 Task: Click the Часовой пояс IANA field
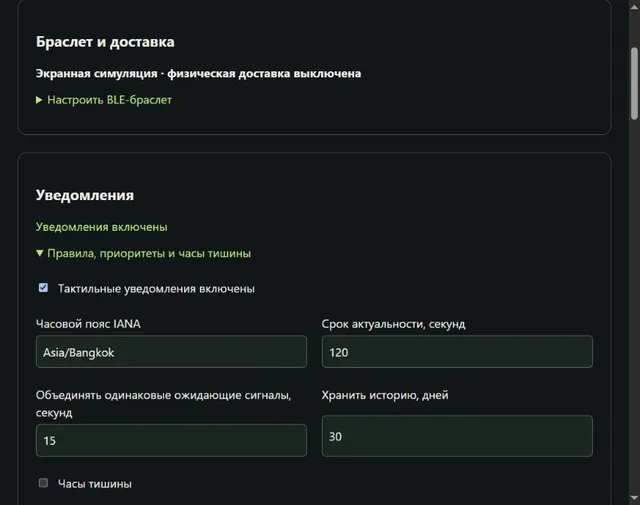pyautogui.click(x=171, y=352)
